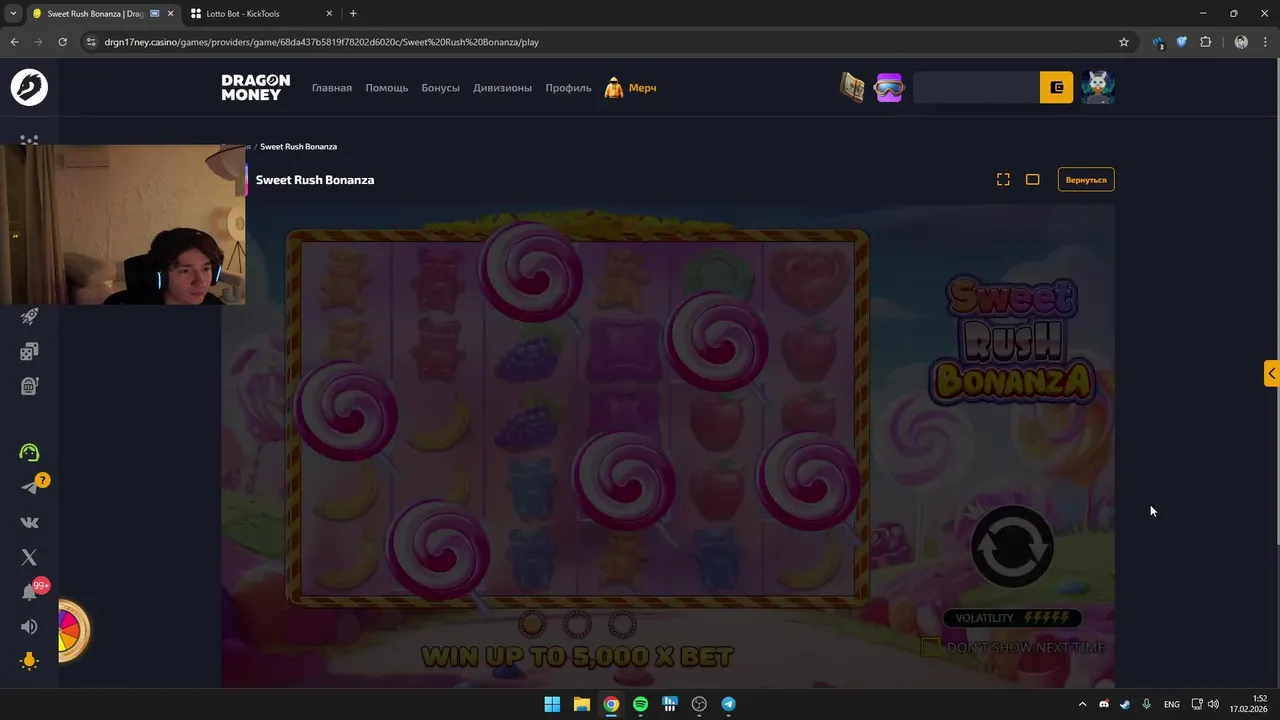1280x720 pixels.
Task: Click Sweet Rush Bonanza breadcrumb text
Action: tap(298, 146)
